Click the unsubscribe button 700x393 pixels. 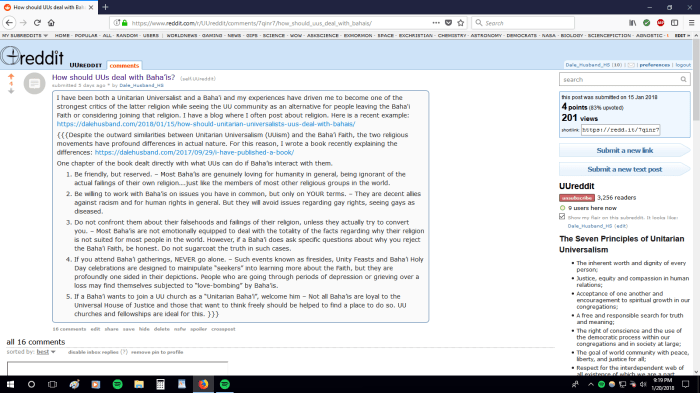pos(577,197)
